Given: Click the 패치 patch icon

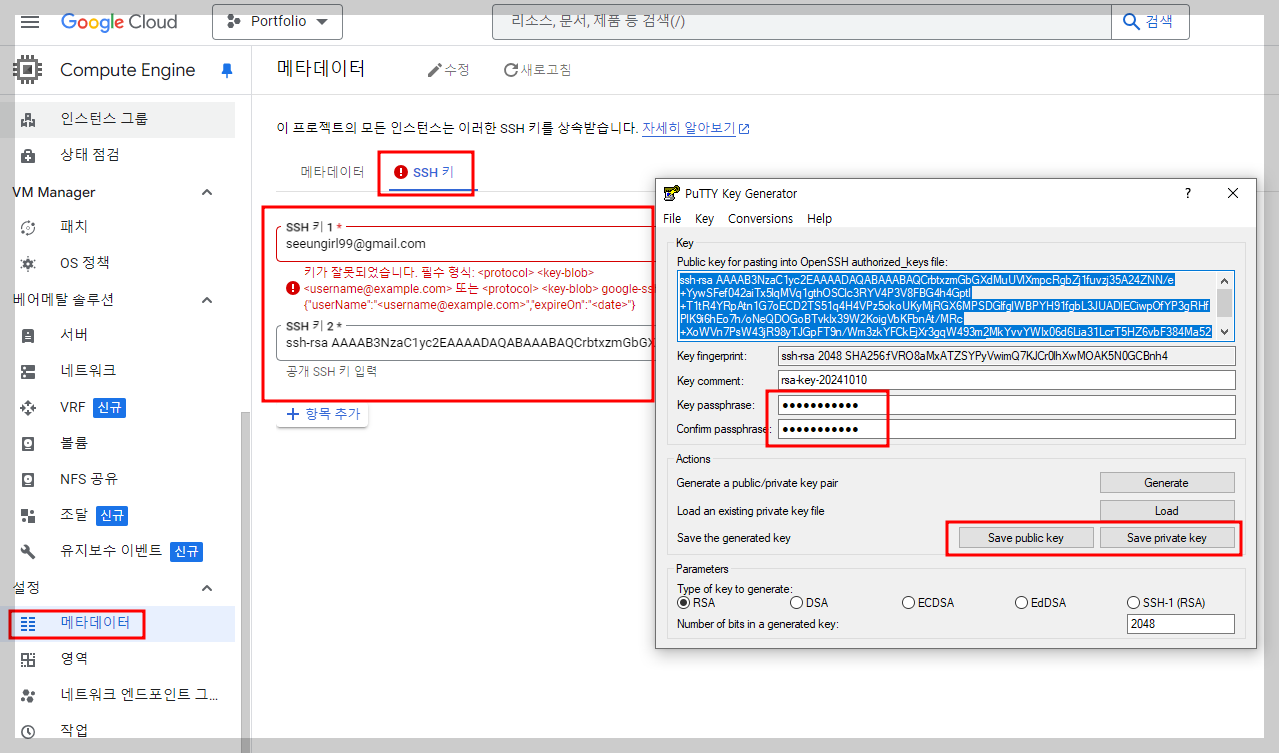Looking at the screenshot, I should click(28, 227).
